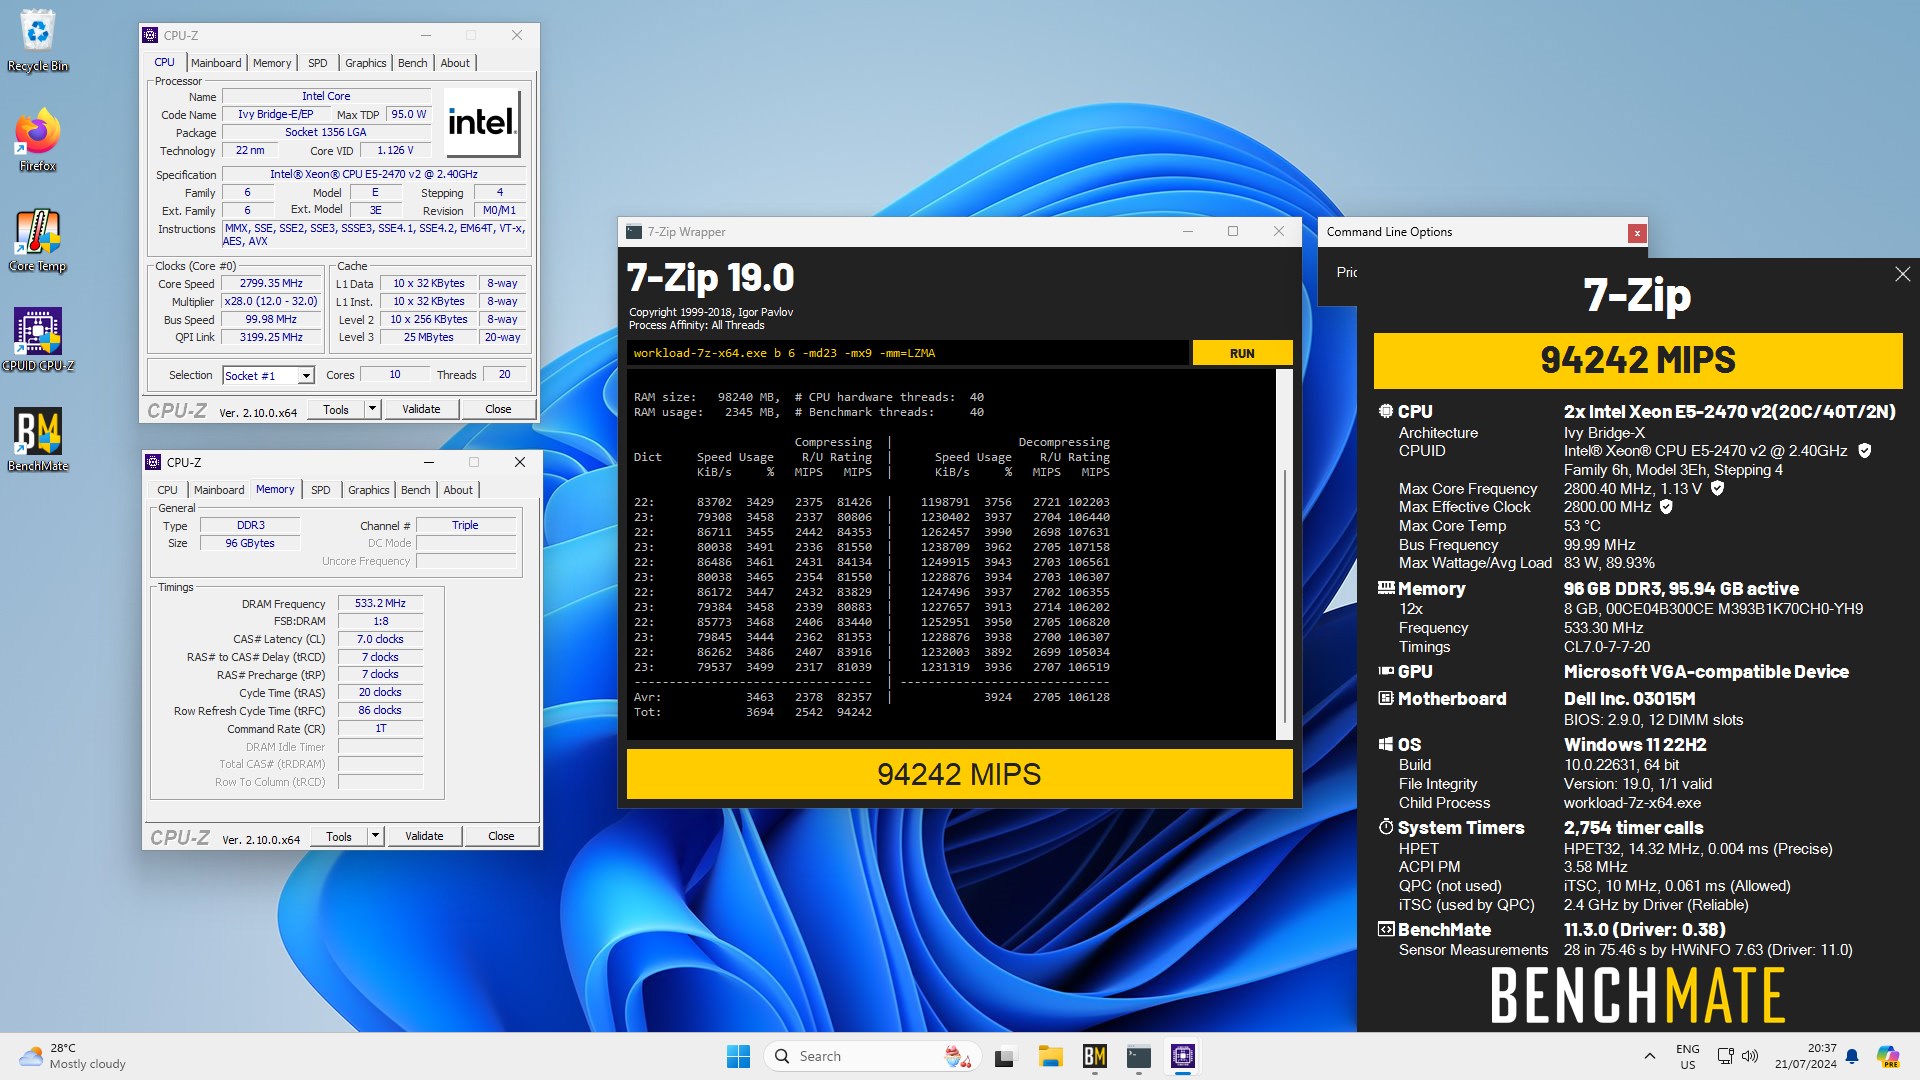Open File Explorer from the taskbar
This screenshot has width=1920, height=1080.
1050,1056
